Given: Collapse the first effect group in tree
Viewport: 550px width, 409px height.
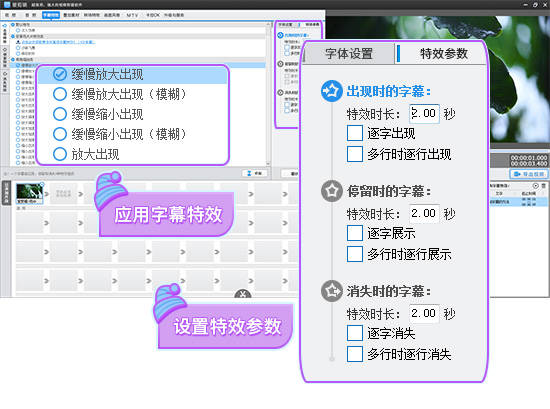Looking at the screenshot, I should point(13,25).
